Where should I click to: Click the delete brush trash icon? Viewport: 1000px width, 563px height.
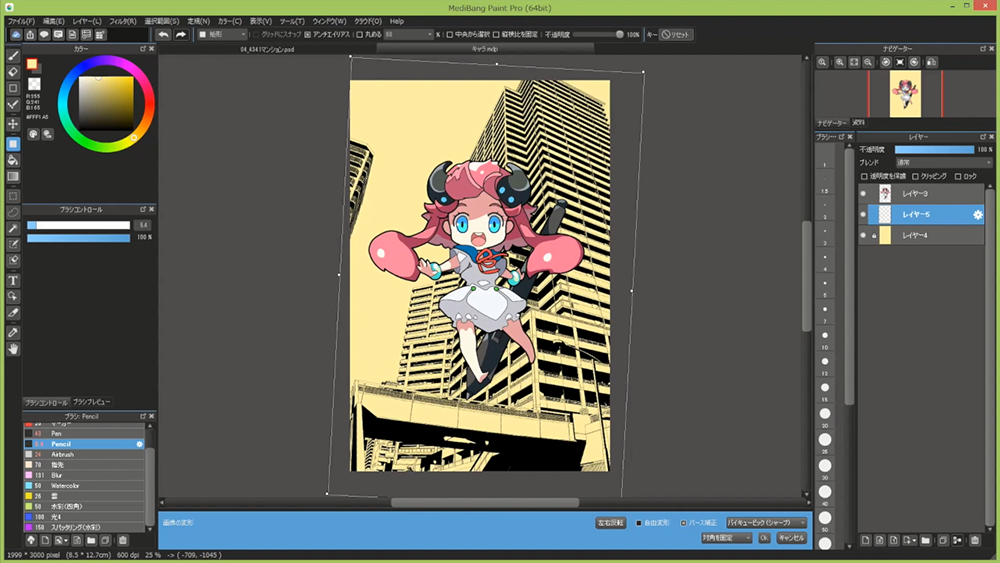tap(123, 540)
